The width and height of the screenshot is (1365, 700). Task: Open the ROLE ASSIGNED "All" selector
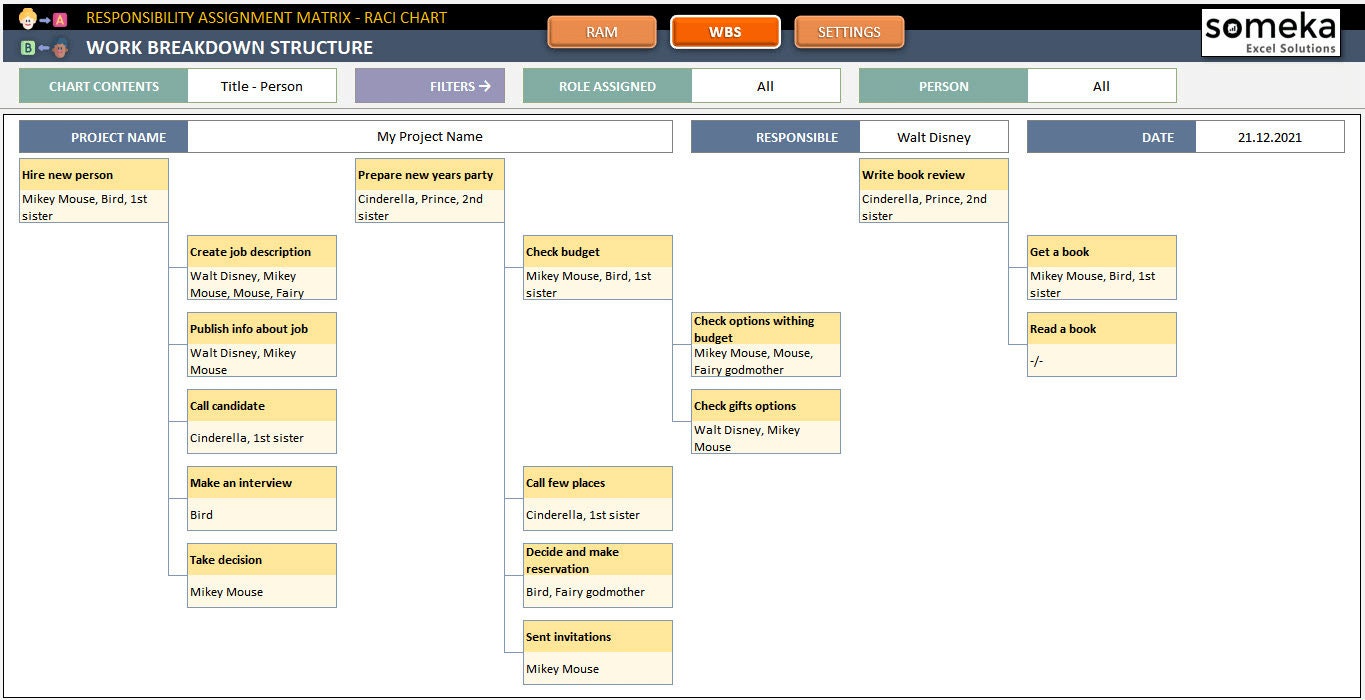(765, 85)
